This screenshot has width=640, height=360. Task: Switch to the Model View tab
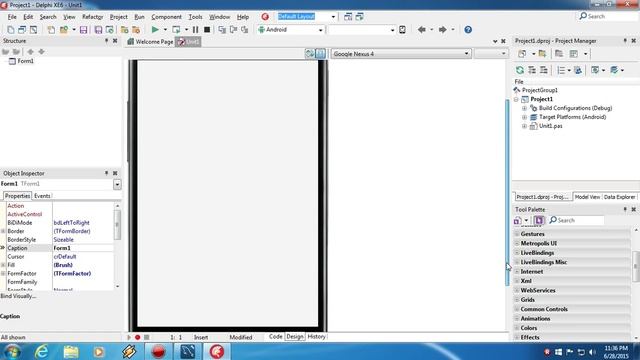coord(587,197)
